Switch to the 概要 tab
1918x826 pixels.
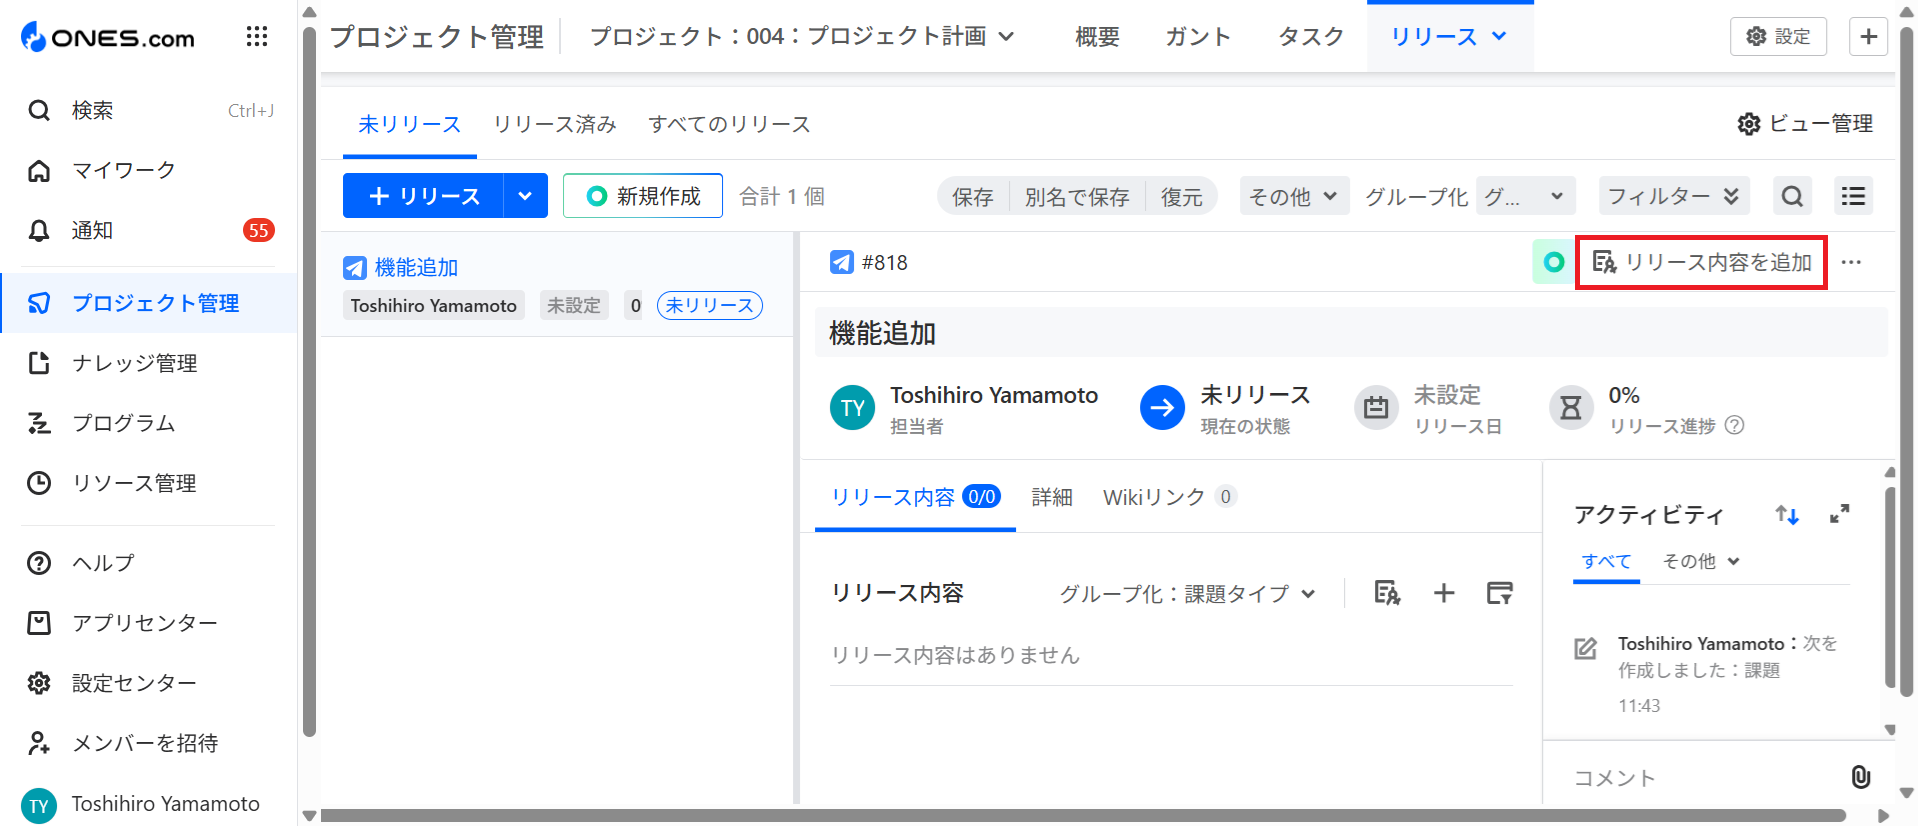(x=1097, y=37)
